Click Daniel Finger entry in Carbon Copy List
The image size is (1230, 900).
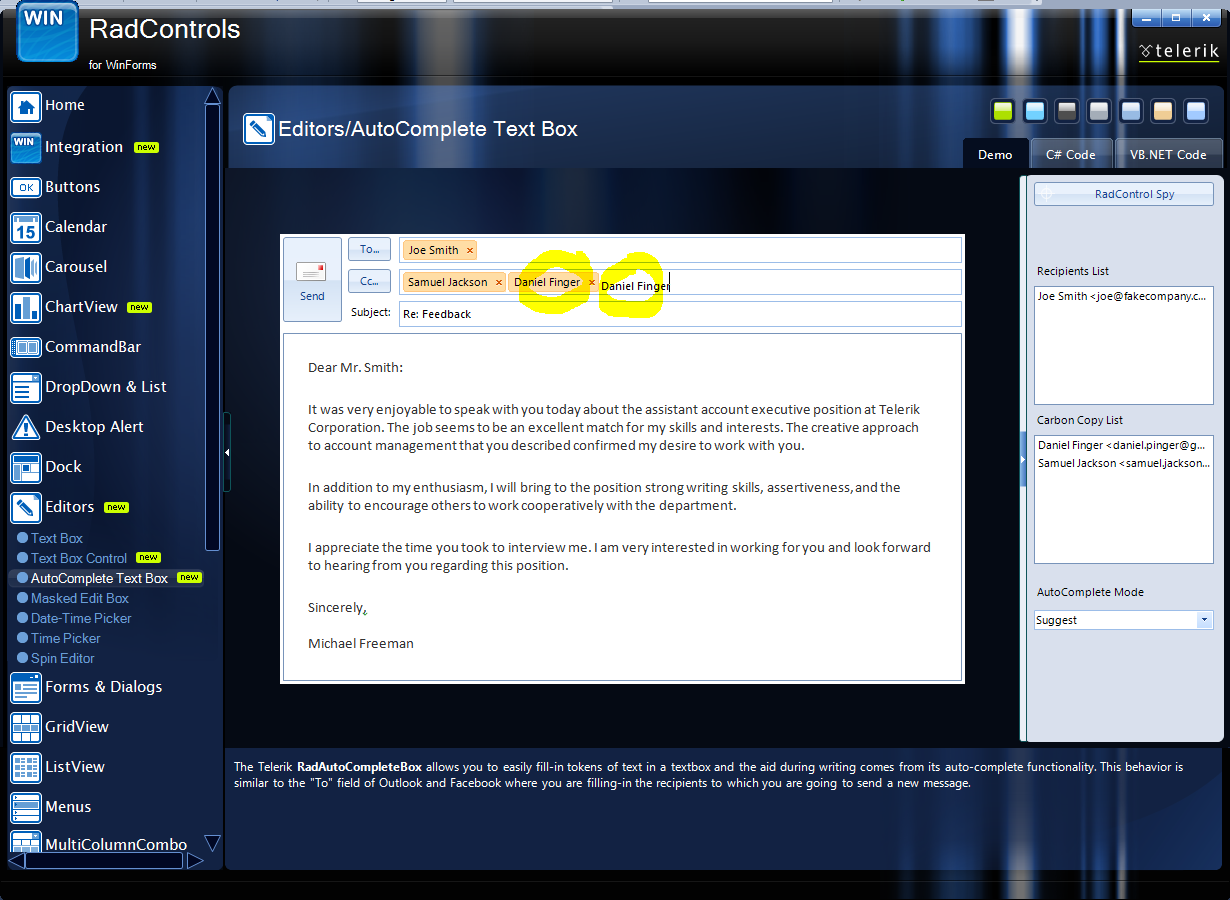click(x=1122, y=444)
